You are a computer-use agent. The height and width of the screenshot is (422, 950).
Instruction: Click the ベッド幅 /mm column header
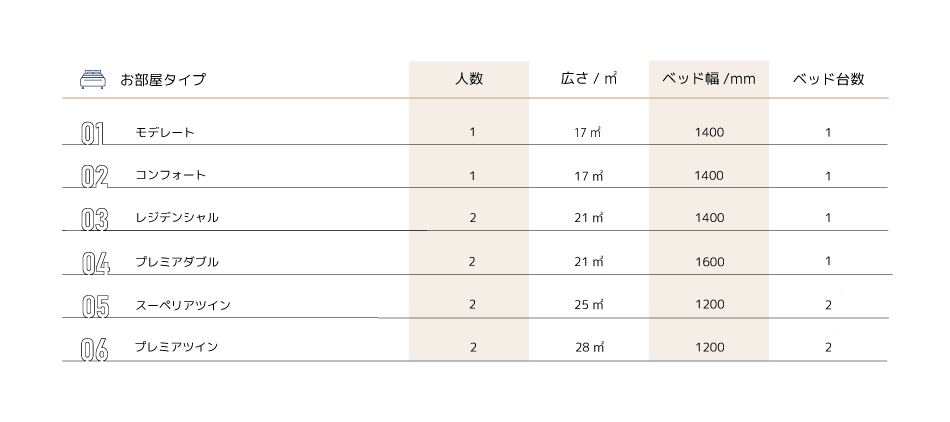(708, 79)
